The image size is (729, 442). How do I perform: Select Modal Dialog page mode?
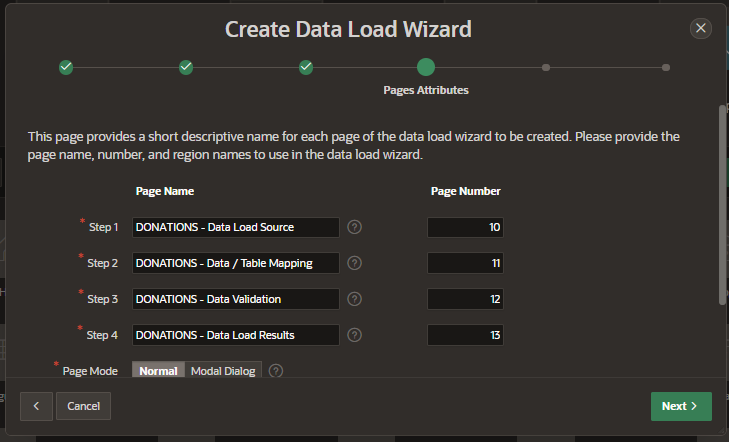pyautogui.click(x=223, y=370)
